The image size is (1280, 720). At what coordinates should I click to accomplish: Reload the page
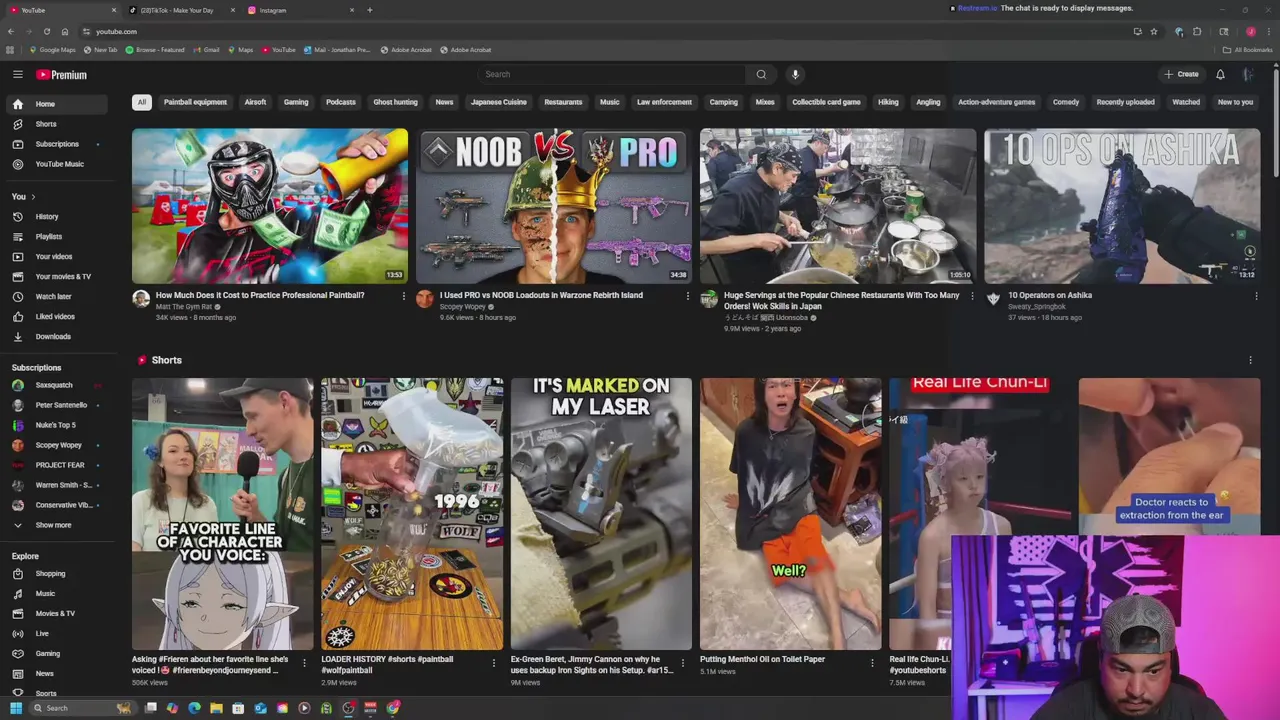46,31
